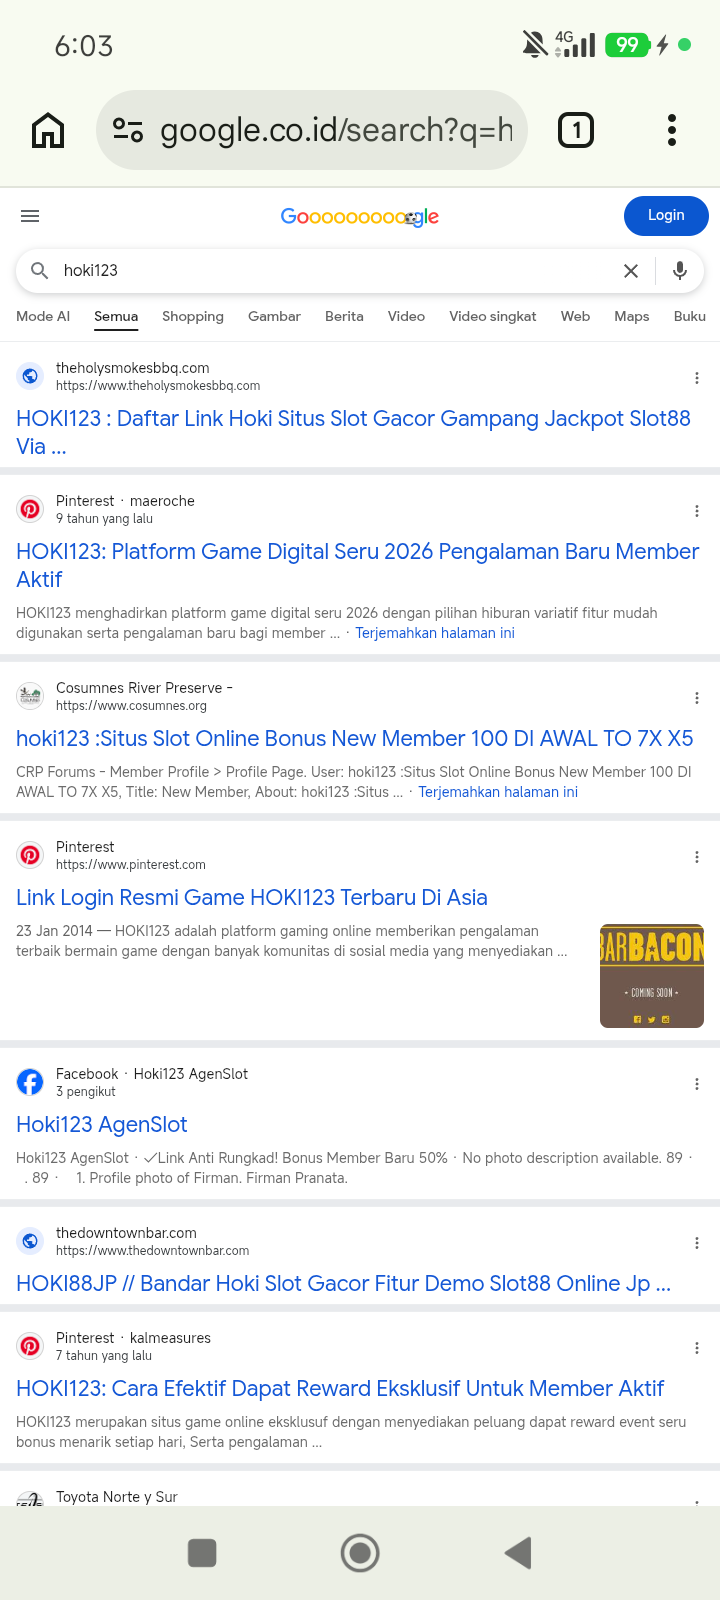The height and width of the screenshot is (1600, 720).
Task: Tap Android home circle button
Action: pyautogui.click(x=360, y=1553)
